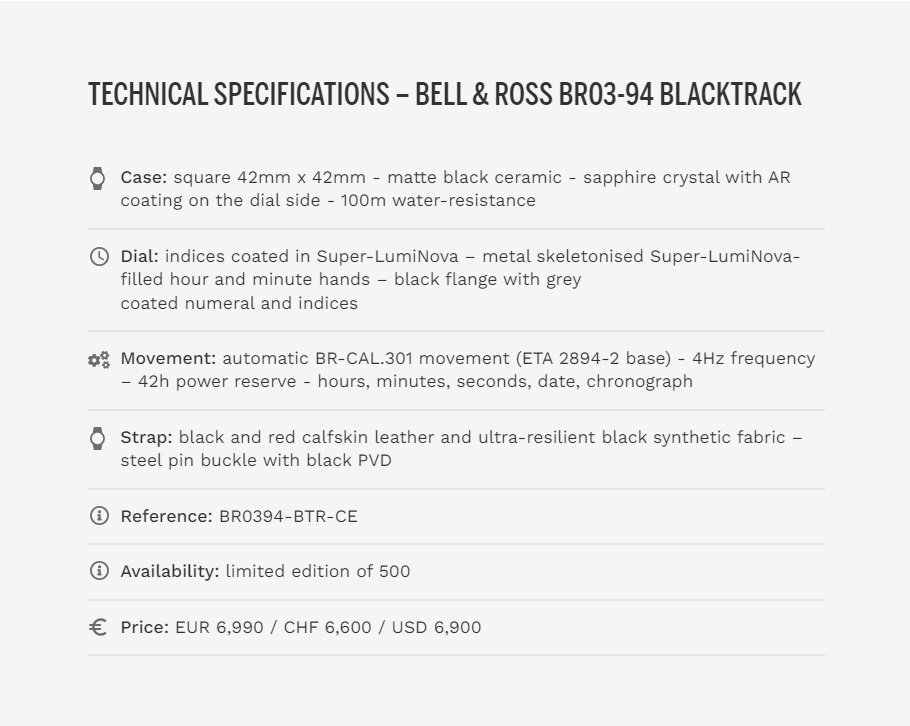Click the gears icon beside Movement
Viewport: 910px width, 726px height.
[99, 360]
